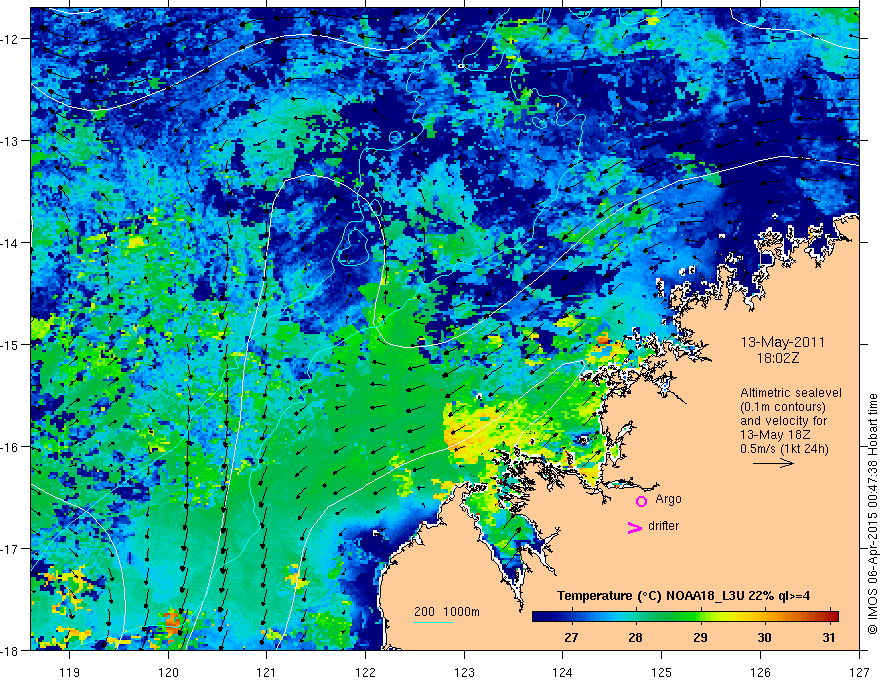Click the colorbar value 28

[x=635, y=637]
